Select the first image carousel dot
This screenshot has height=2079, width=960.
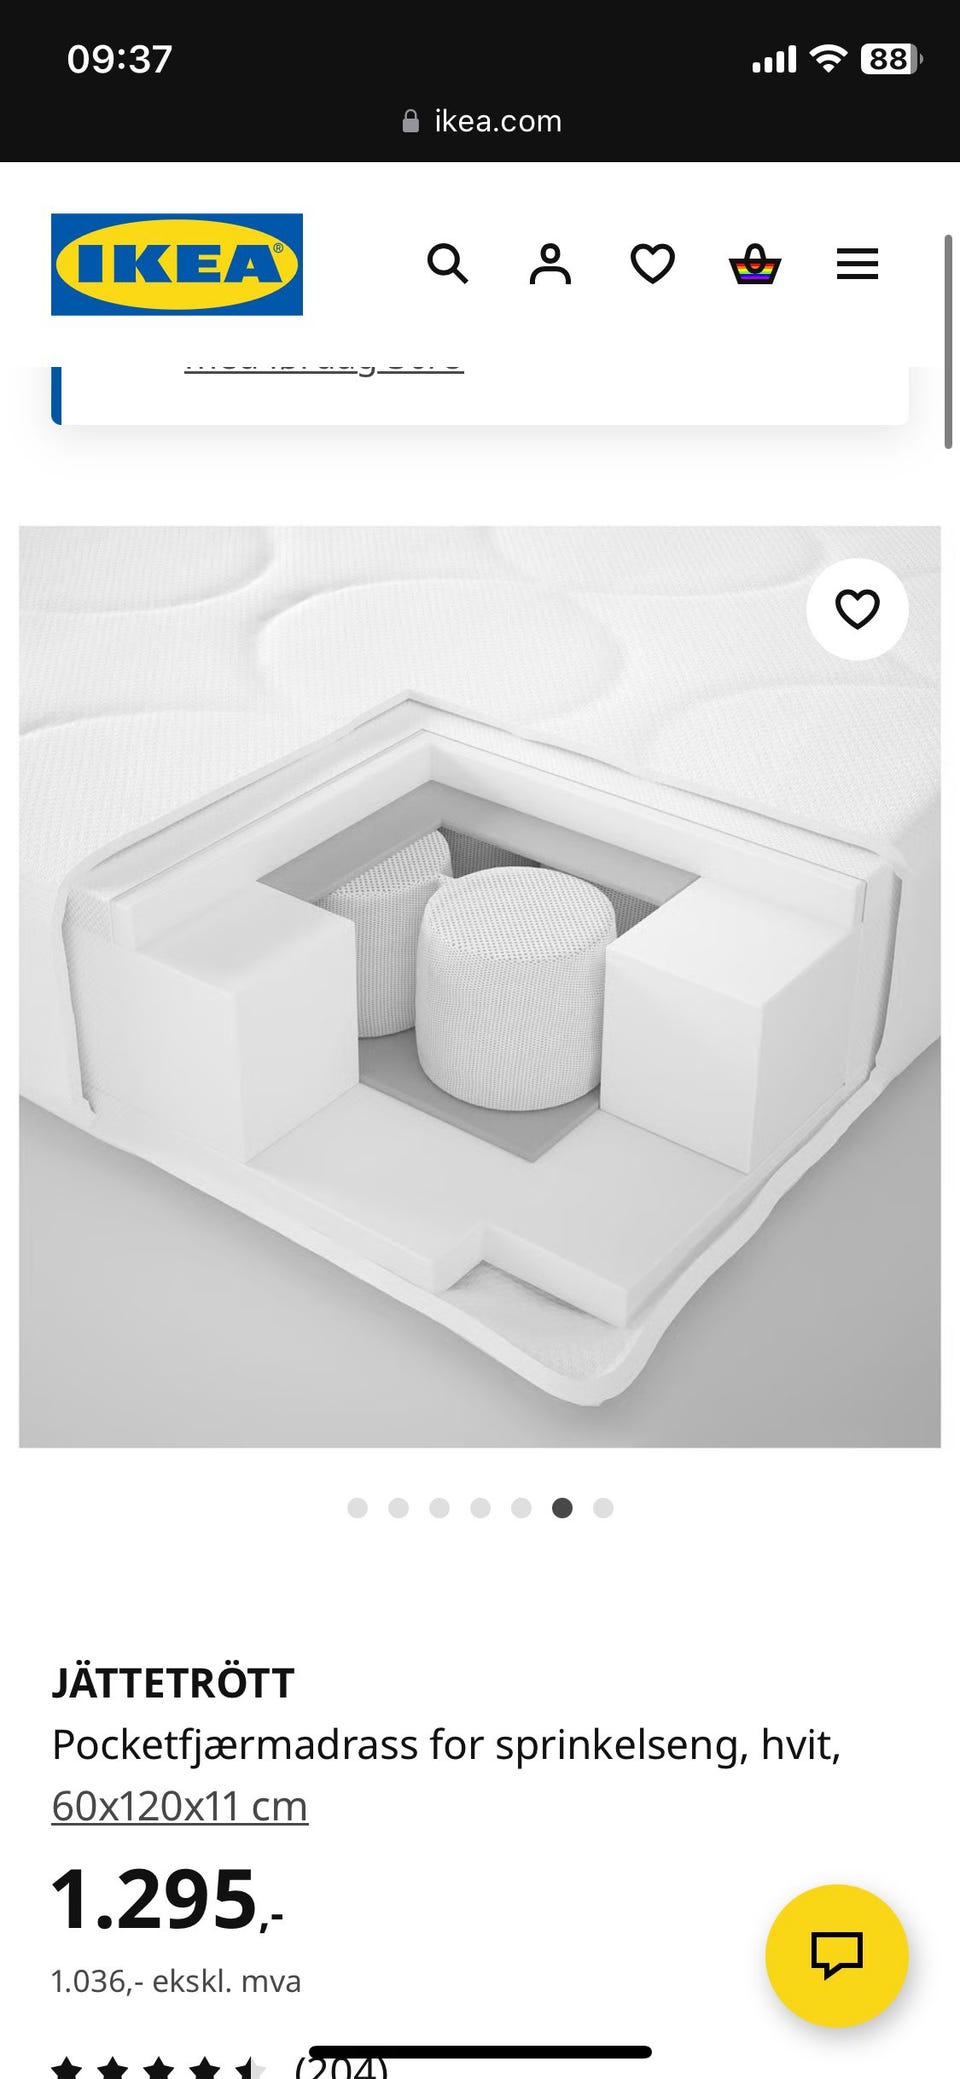357,1508
